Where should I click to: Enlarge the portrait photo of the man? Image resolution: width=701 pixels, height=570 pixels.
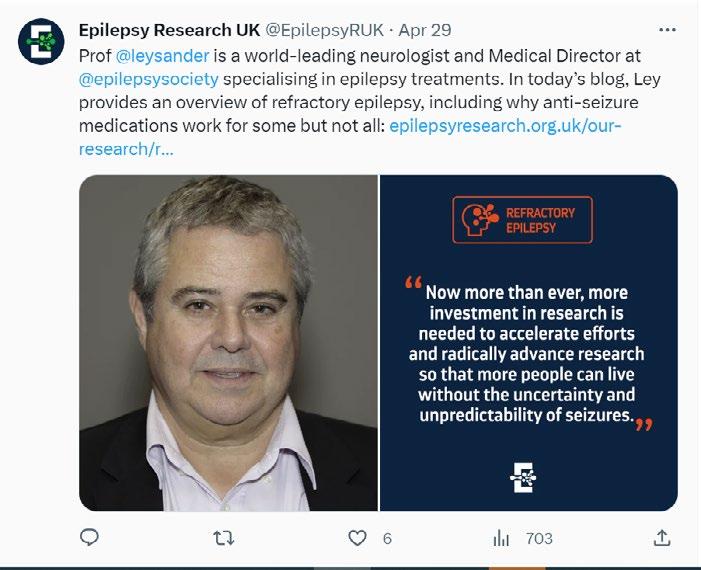click(x=228, y=343)
